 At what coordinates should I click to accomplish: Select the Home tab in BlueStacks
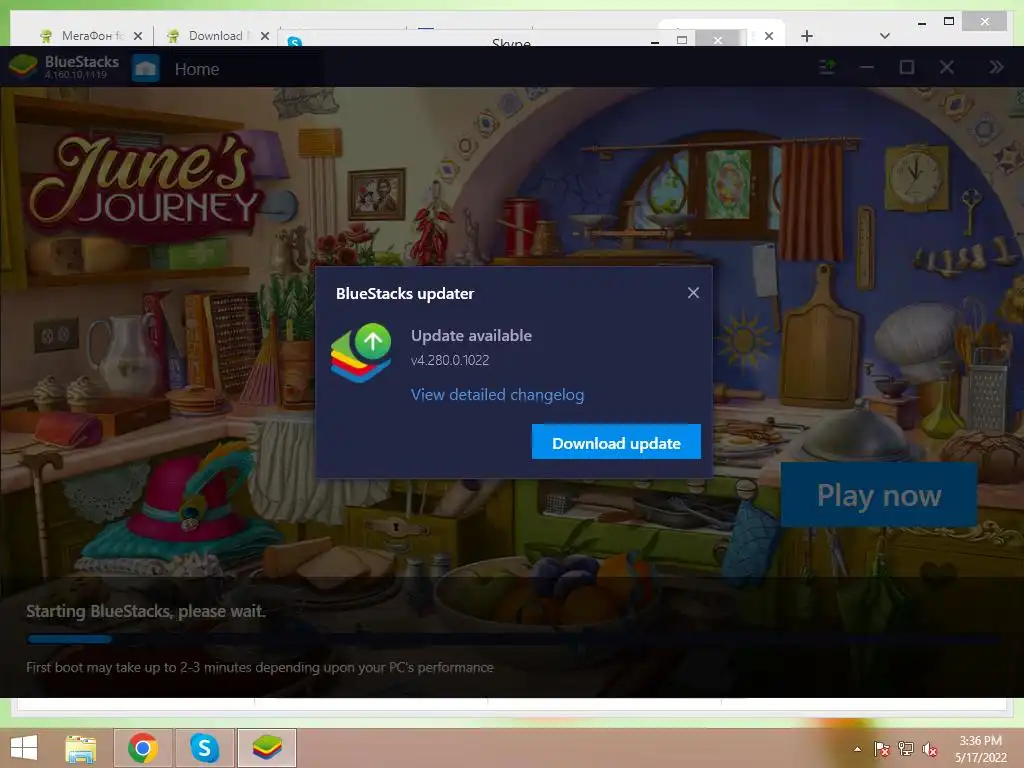pyautogui.click(x=197, y=69)
